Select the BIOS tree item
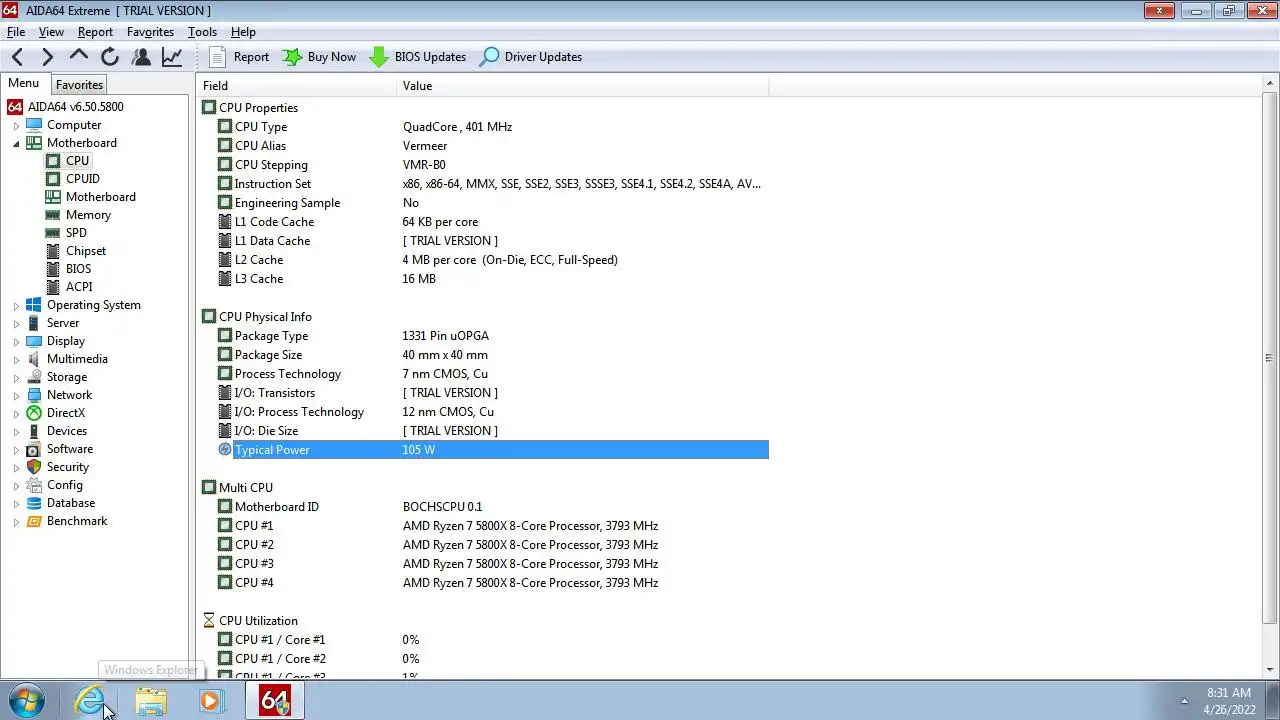Image resolution: width=1280 pixels, height=720 pixels. coord(78,269)
